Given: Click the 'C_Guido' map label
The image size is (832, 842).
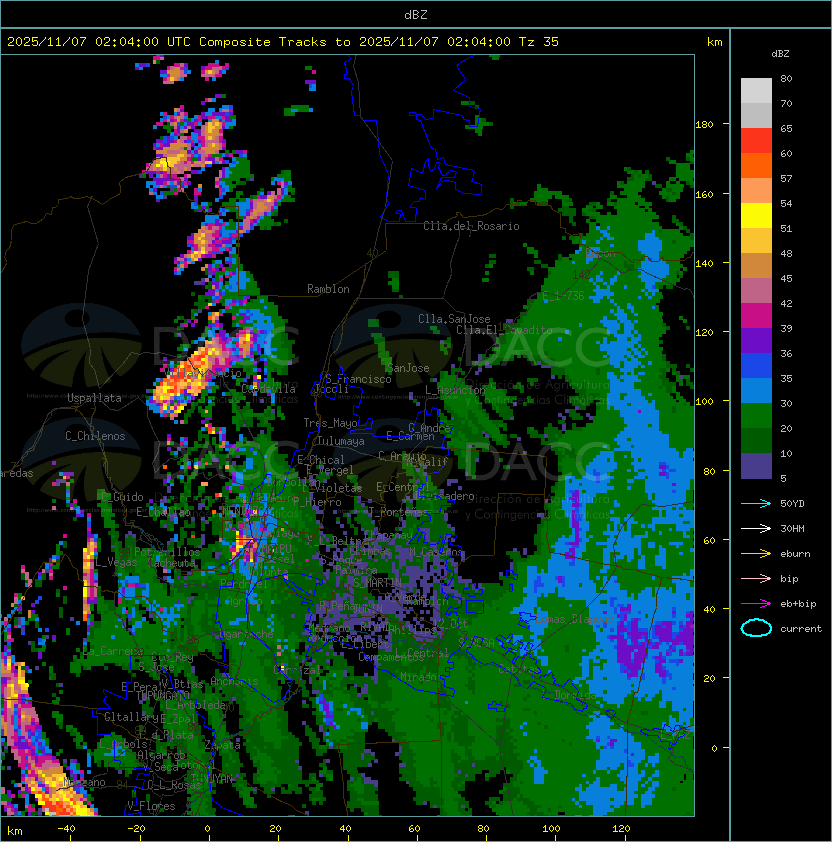Looking at the screenshot, I should 122,497.
